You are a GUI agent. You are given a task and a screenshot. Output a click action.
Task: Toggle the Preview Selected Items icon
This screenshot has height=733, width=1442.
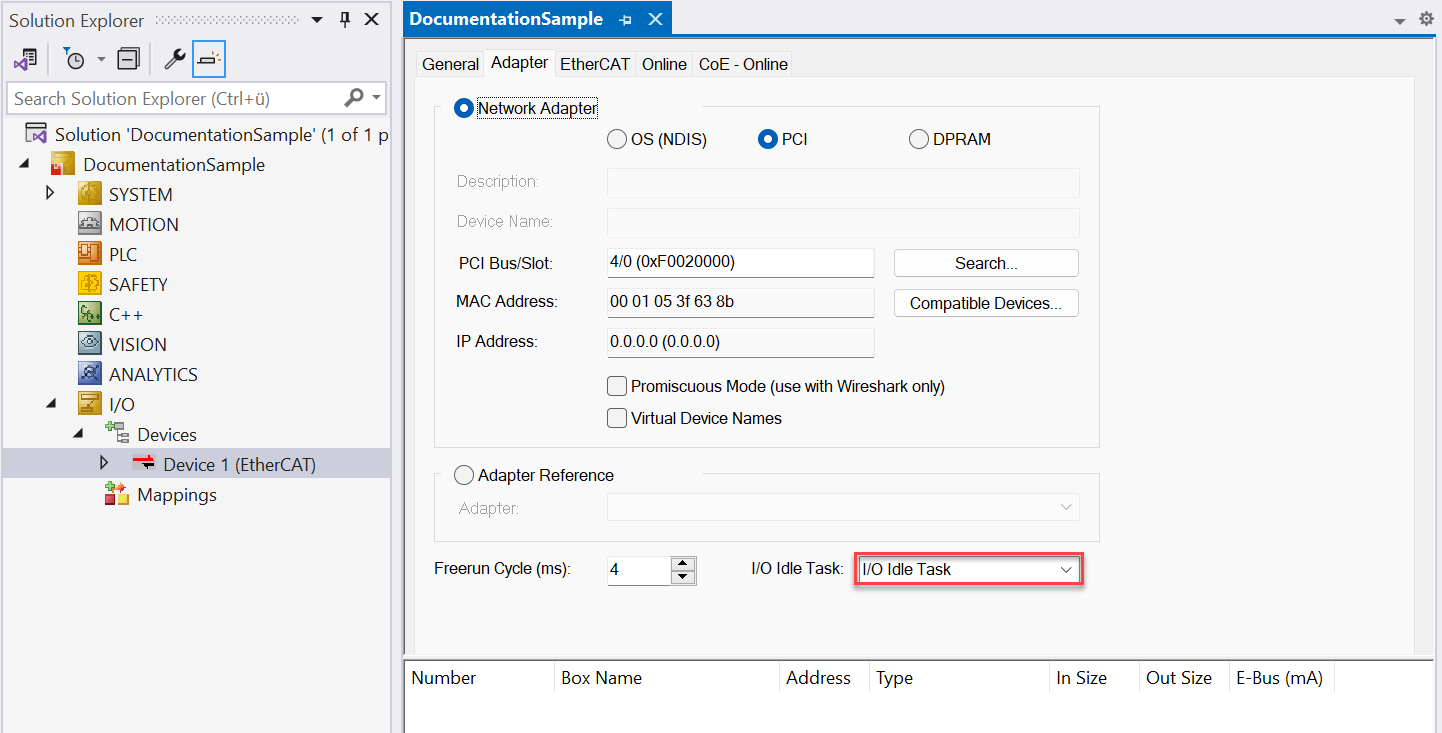(208, 60)
